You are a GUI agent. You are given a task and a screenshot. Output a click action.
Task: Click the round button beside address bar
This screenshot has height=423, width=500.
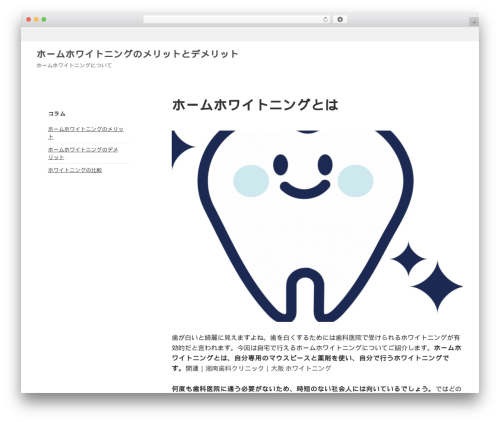(x=340, y=19)
